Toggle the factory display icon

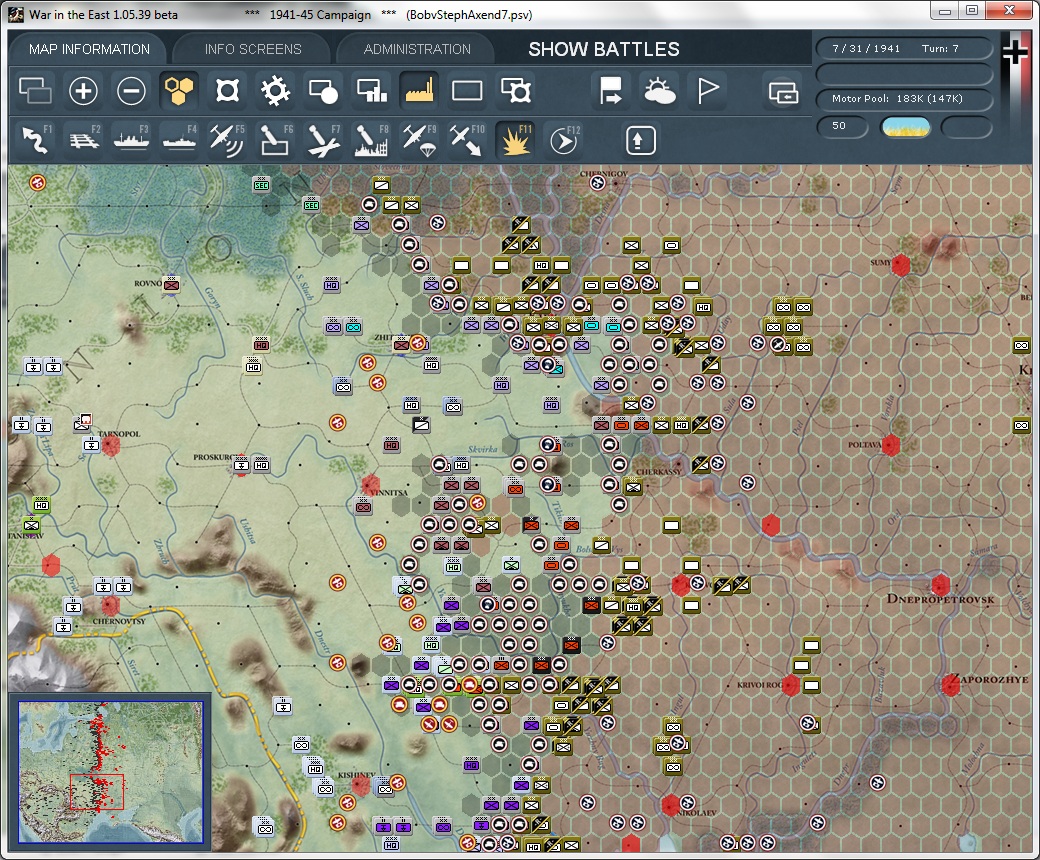click(419, 91)
